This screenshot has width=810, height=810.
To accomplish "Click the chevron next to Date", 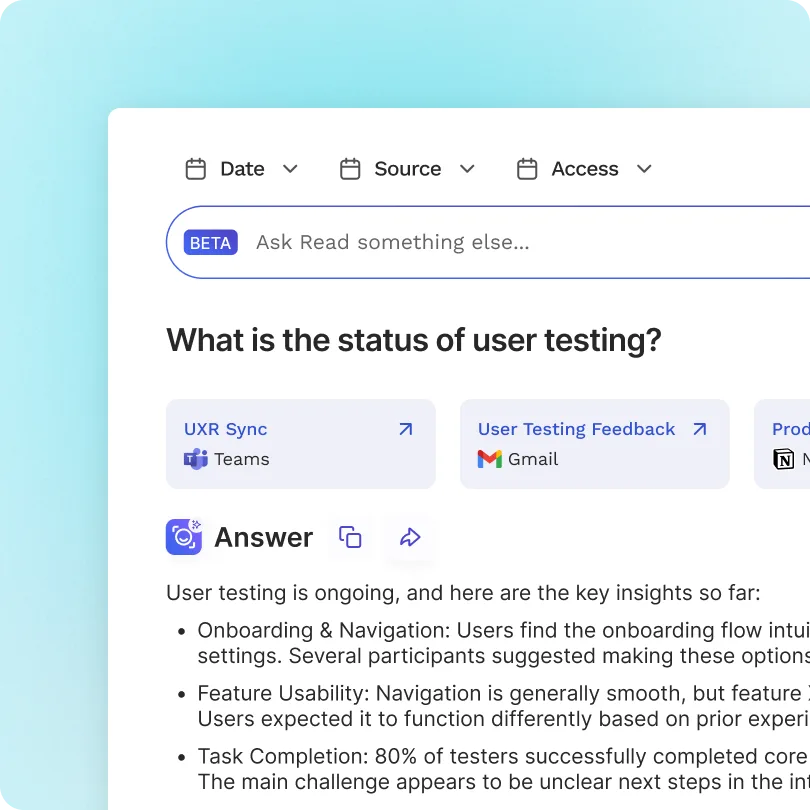I will [290, 169].
